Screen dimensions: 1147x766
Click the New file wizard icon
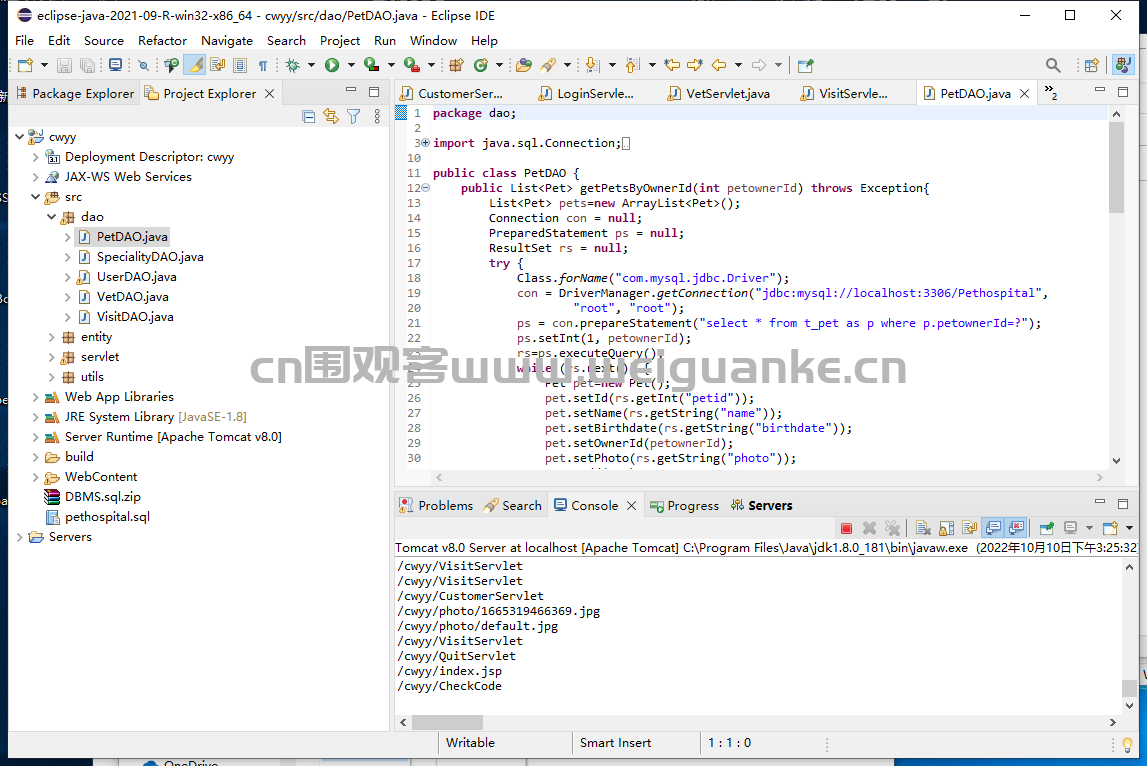[x=25, y=65]
